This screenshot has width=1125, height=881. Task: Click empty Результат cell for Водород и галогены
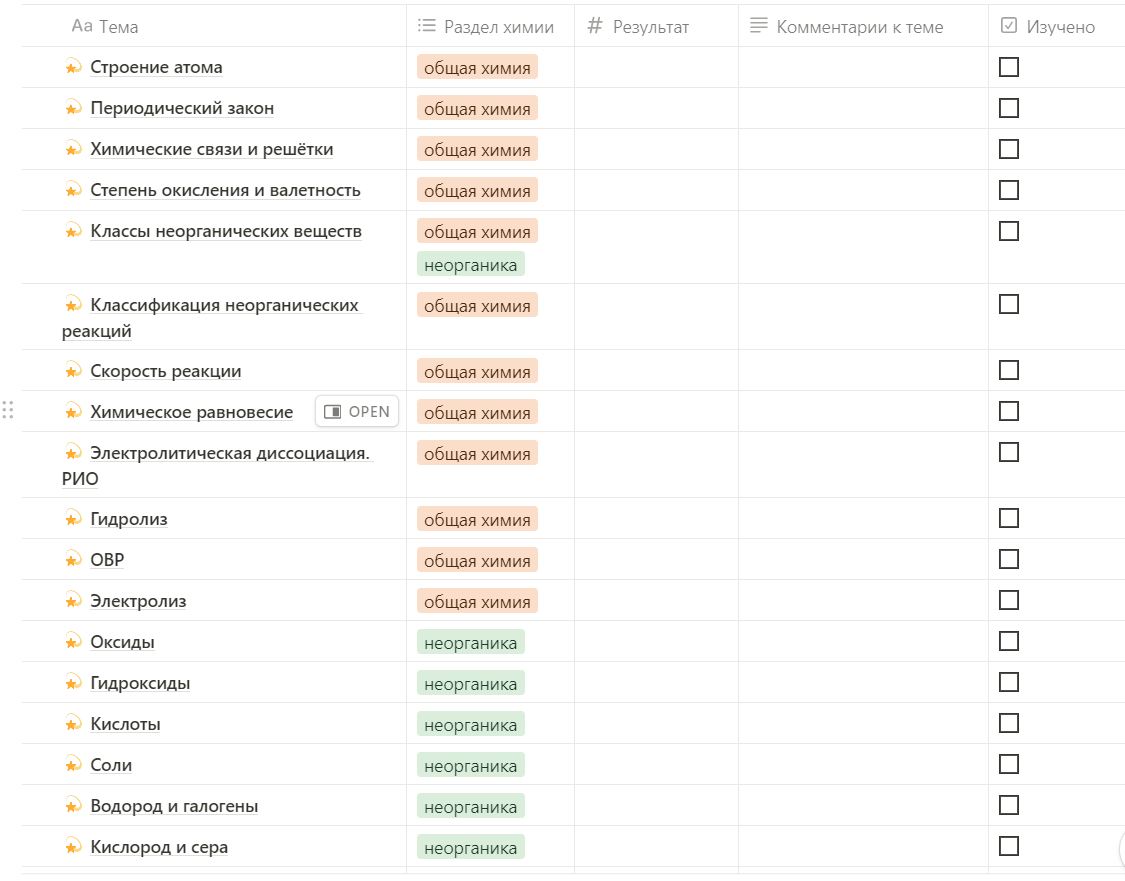click(x=656, y=805)
